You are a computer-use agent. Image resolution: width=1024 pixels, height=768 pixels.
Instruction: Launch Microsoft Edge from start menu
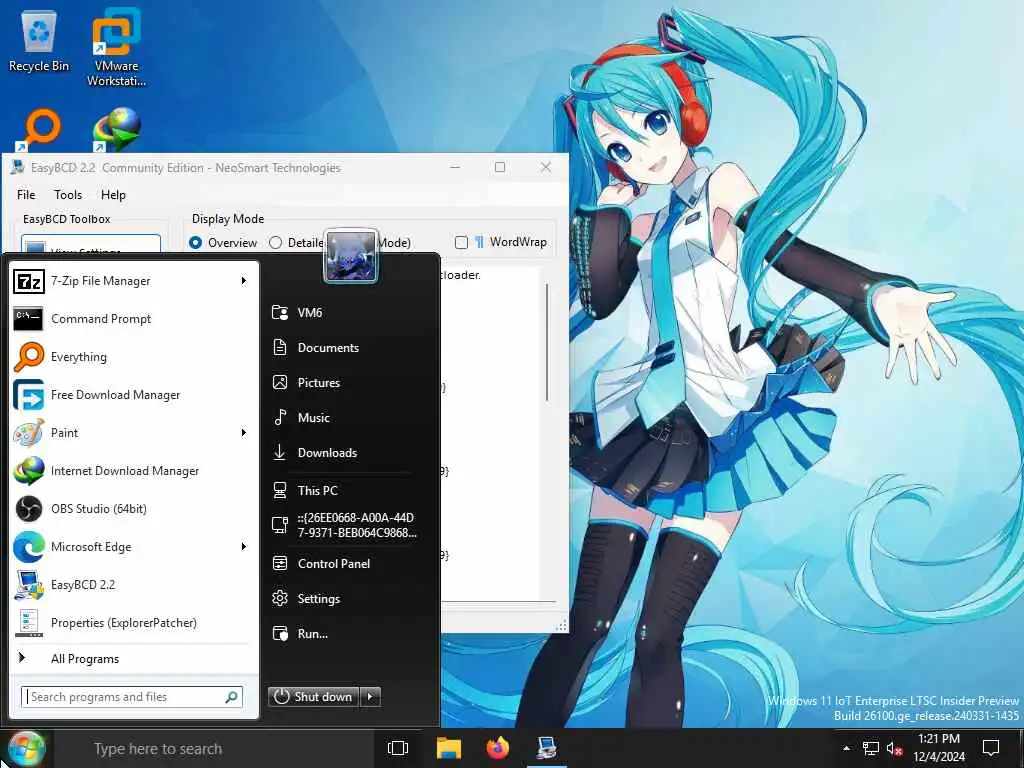click(134, 547)
